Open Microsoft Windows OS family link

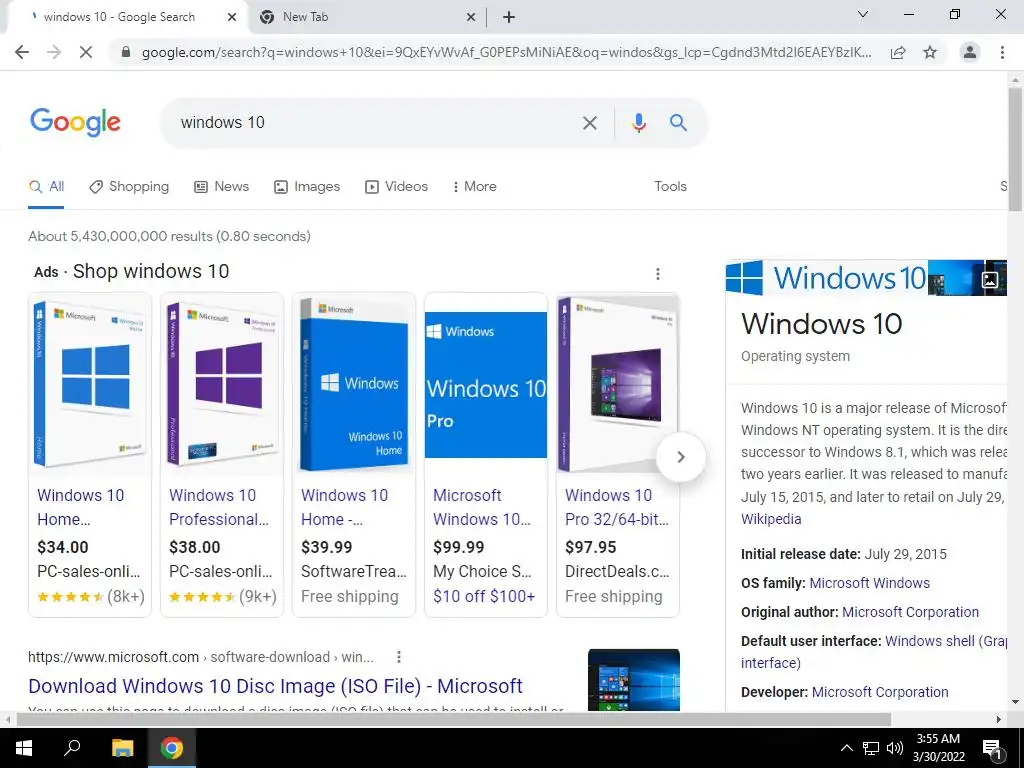[x=869, y=583]
